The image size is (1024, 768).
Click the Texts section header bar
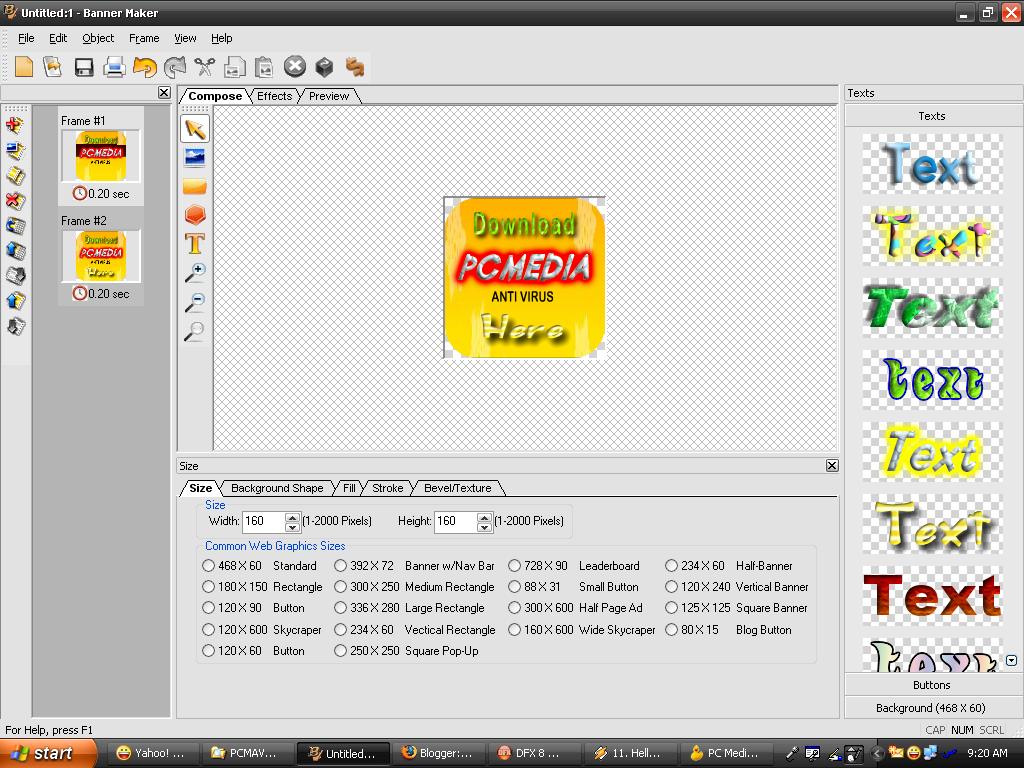931,116
